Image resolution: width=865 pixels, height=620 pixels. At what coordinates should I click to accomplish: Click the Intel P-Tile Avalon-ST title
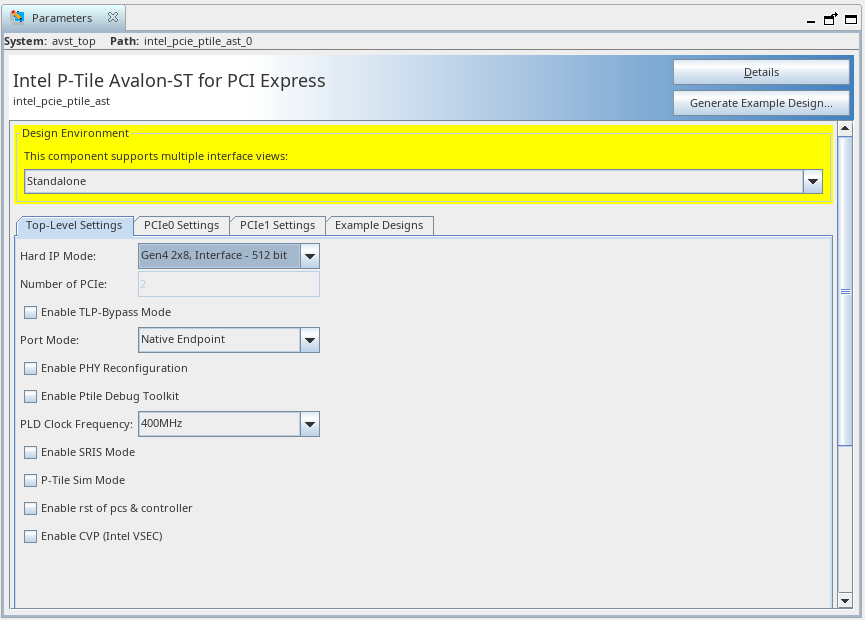click(169, 81)
